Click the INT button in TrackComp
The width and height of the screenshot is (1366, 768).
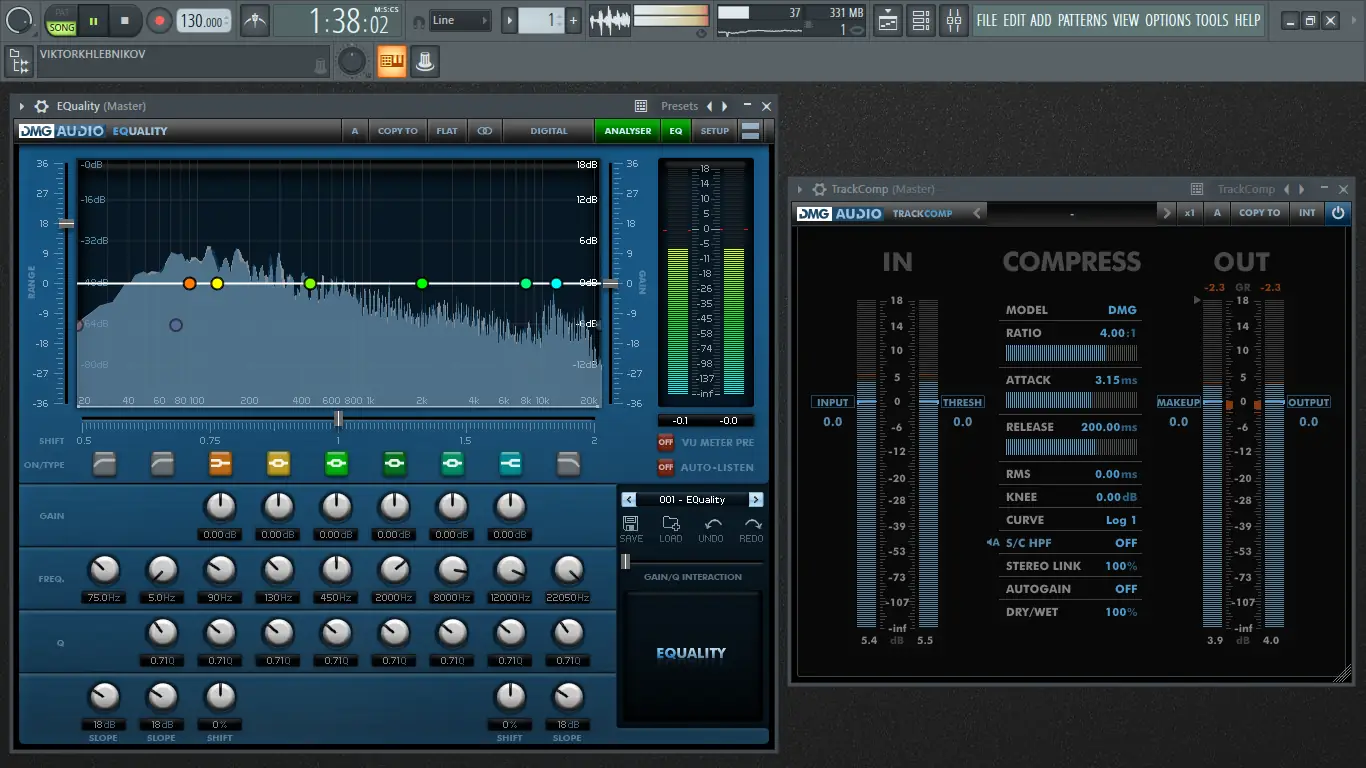pos(1307,212)
